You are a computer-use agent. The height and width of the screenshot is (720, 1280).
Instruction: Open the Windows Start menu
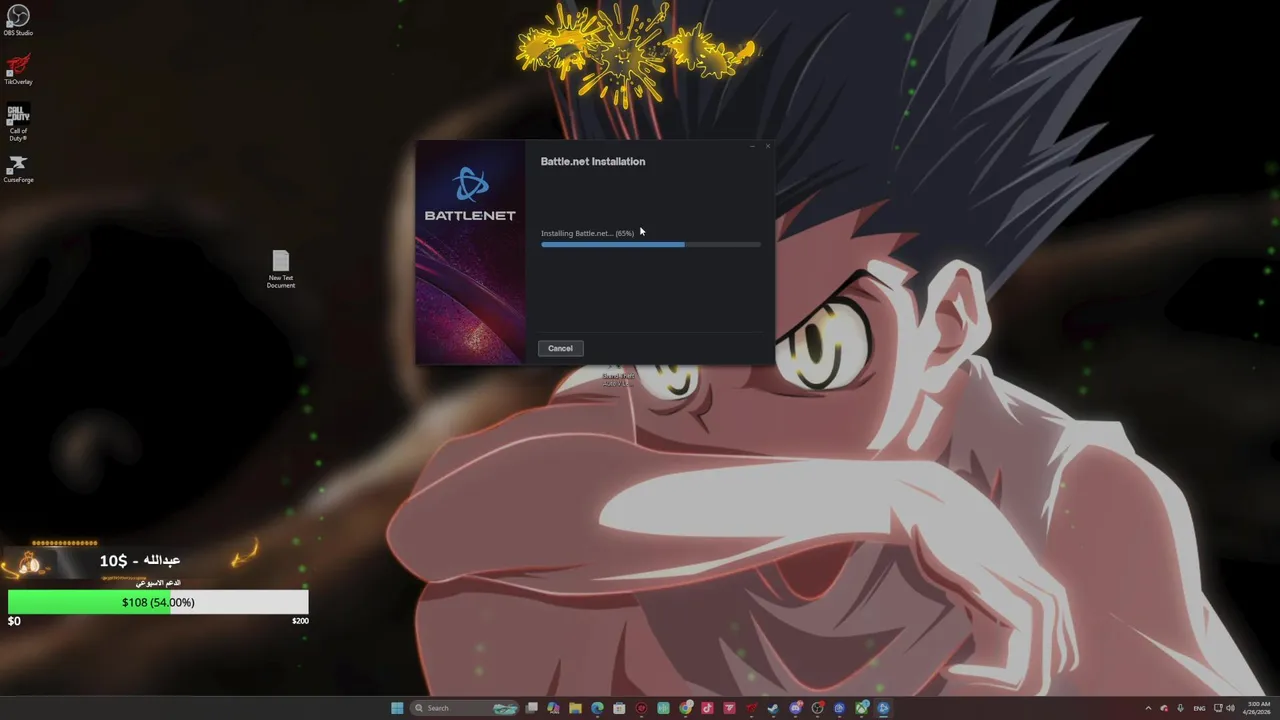click(397, 708)
